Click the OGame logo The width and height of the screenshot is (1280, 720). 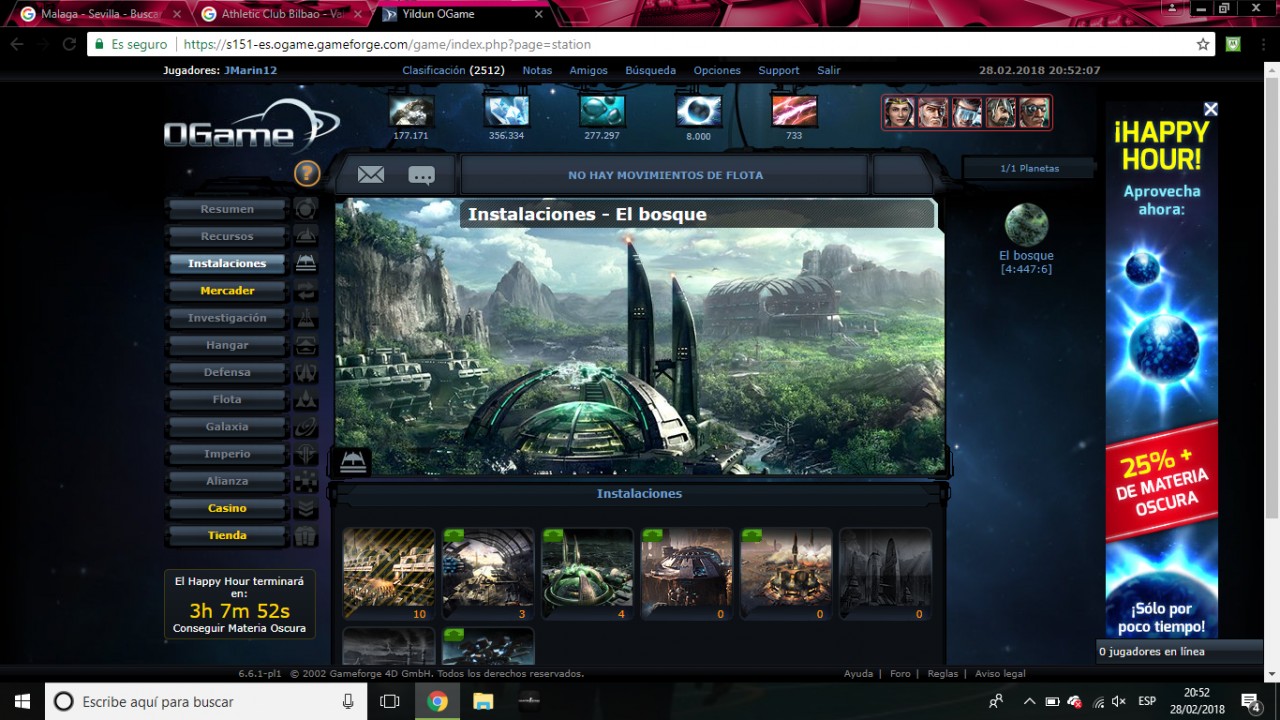click(252, 127)
